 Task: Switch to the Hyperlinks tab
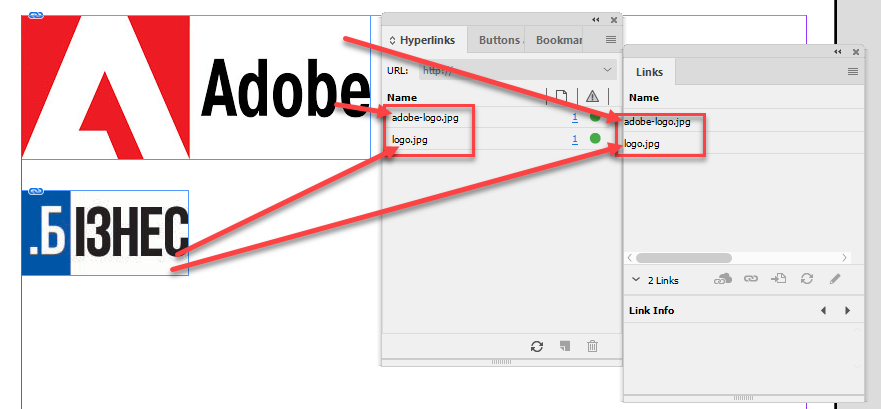(x=425, y=40)
